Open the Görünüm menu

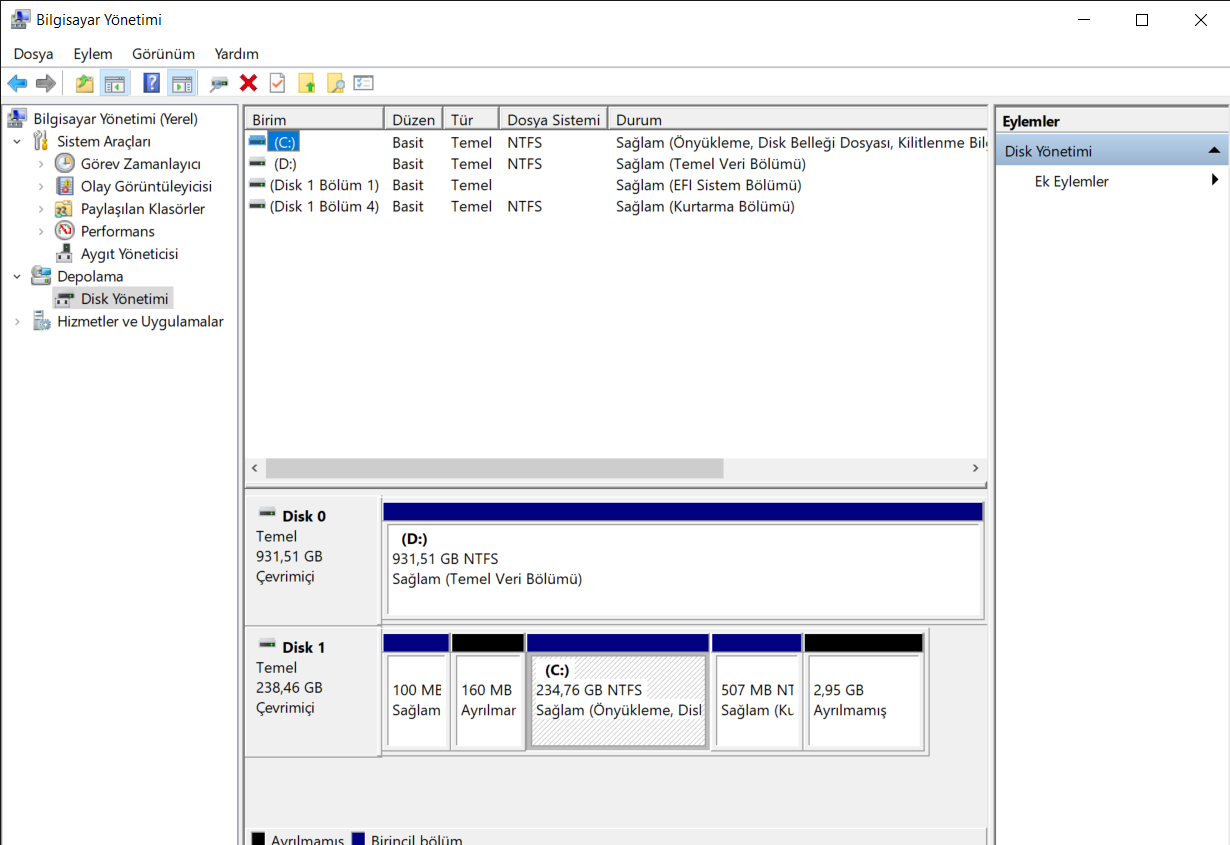163,54
